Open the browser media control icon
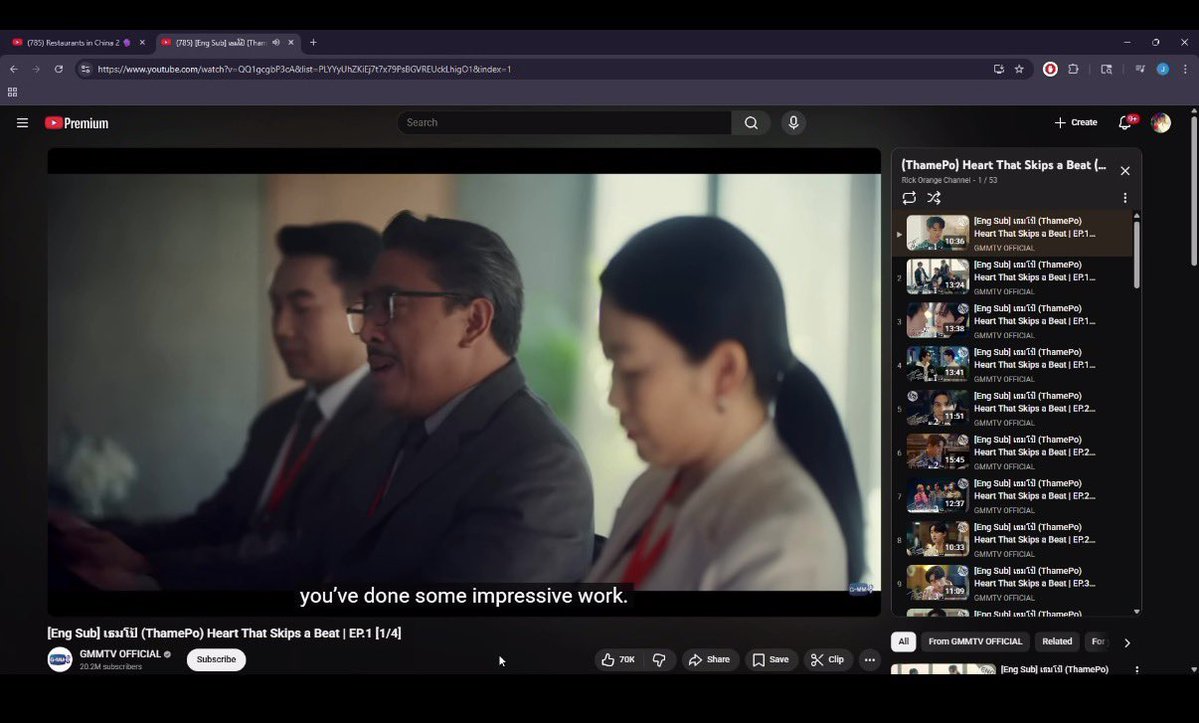Screen dimensions: 1199x723 tap(1139, 69)
